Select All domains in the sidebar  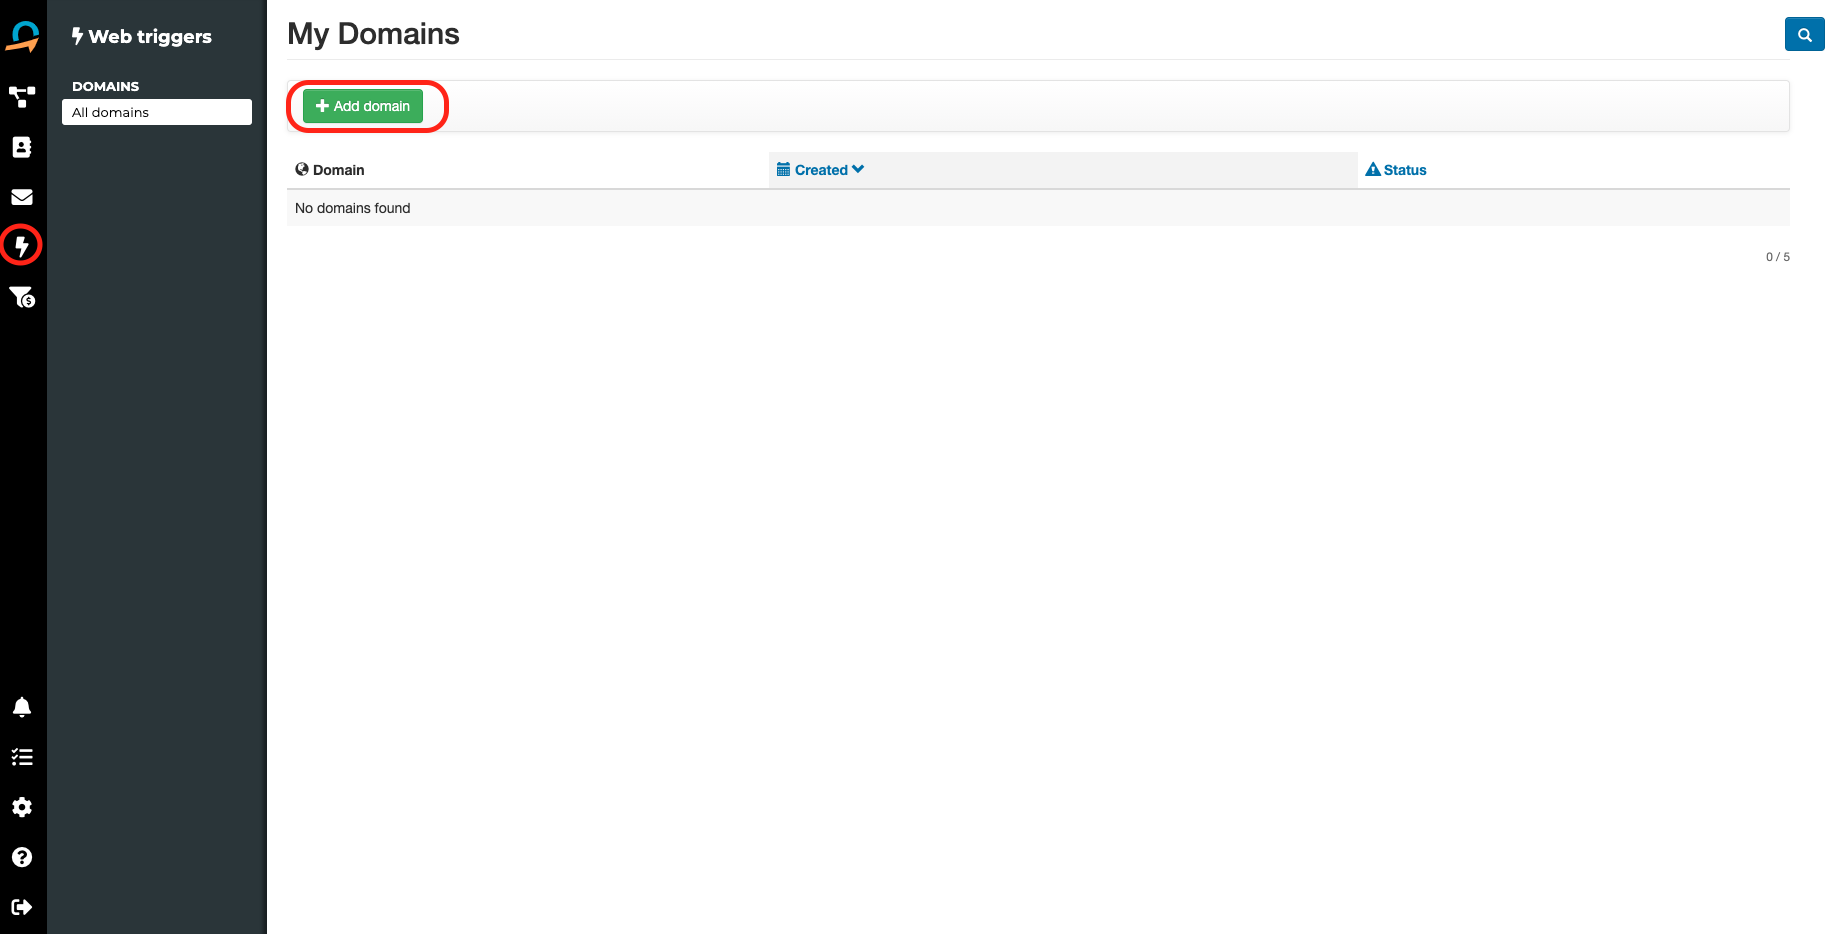[157, 112]
